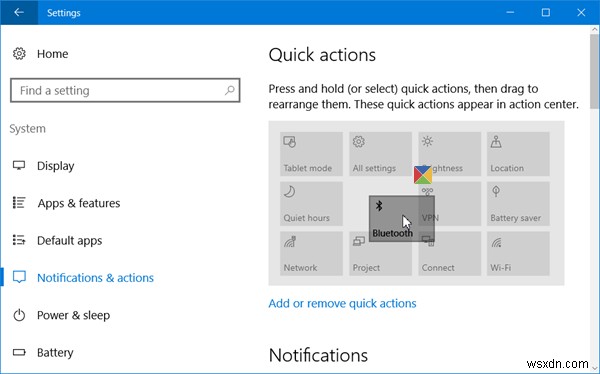Click the Quick actions heading
This screenshot has width=600, height=374.
point(322,55)
